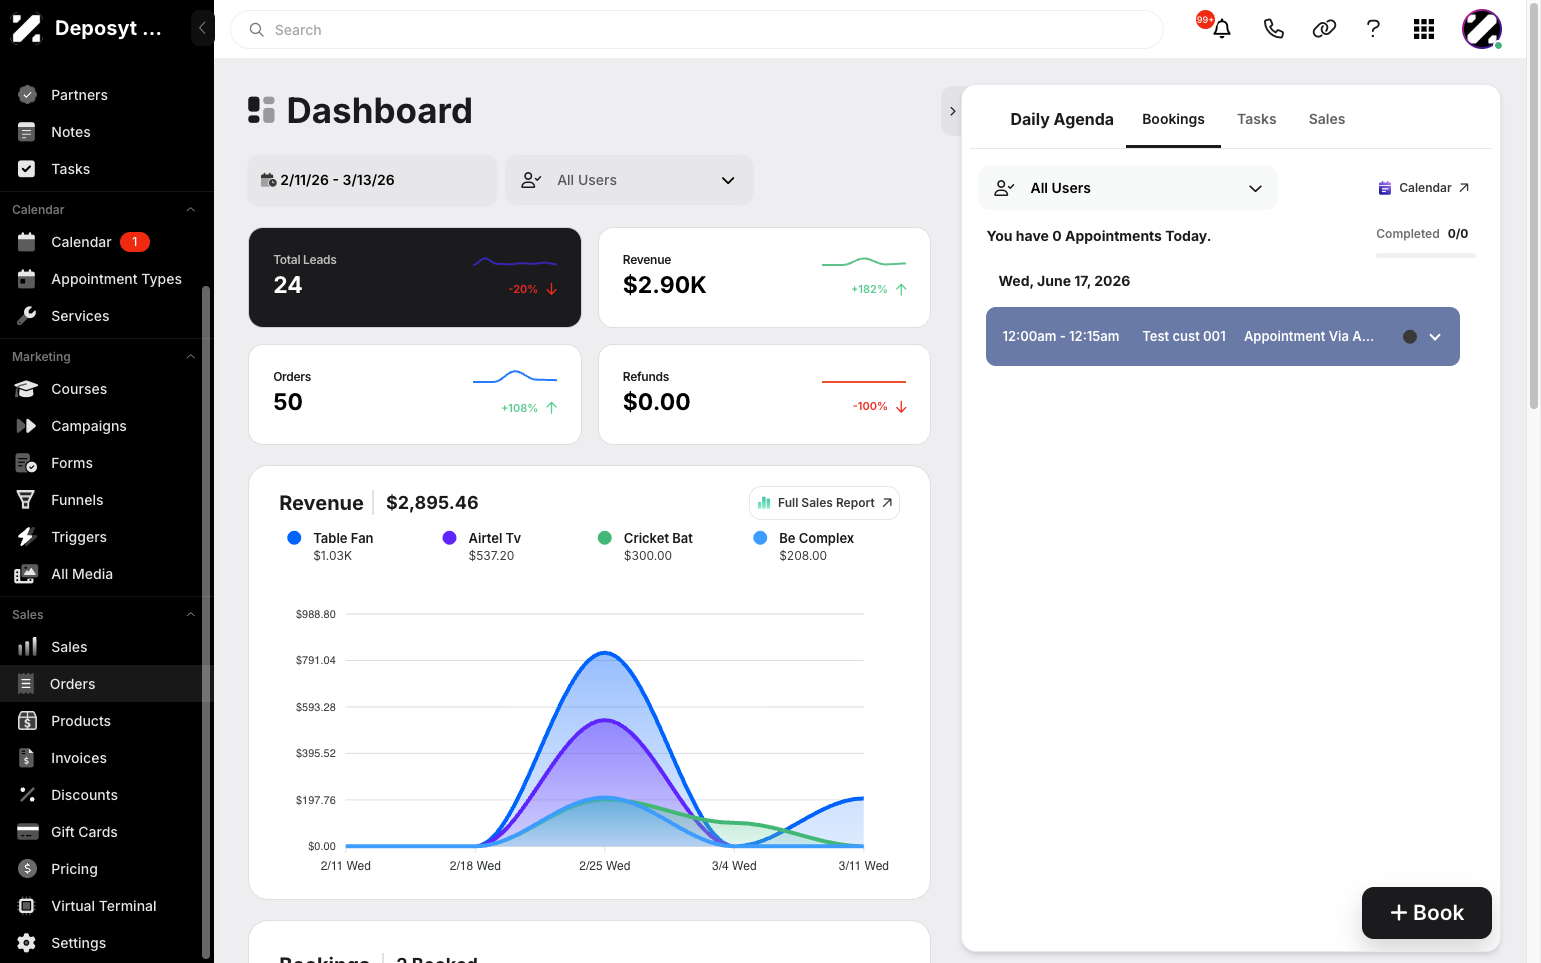Open the Total Leads card
1541x963 pixels.
[x=415, y=277]
